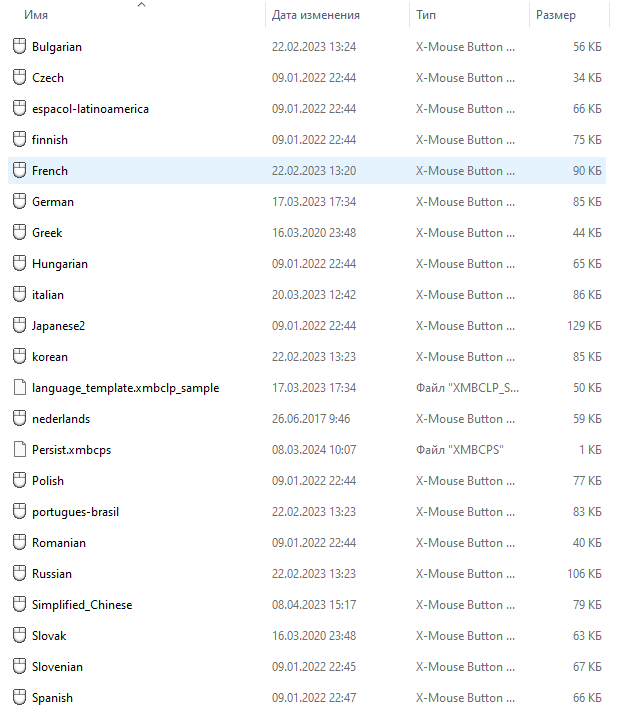Select the file named Slovak
630x728 pixels.
click(x=49, y=636)
